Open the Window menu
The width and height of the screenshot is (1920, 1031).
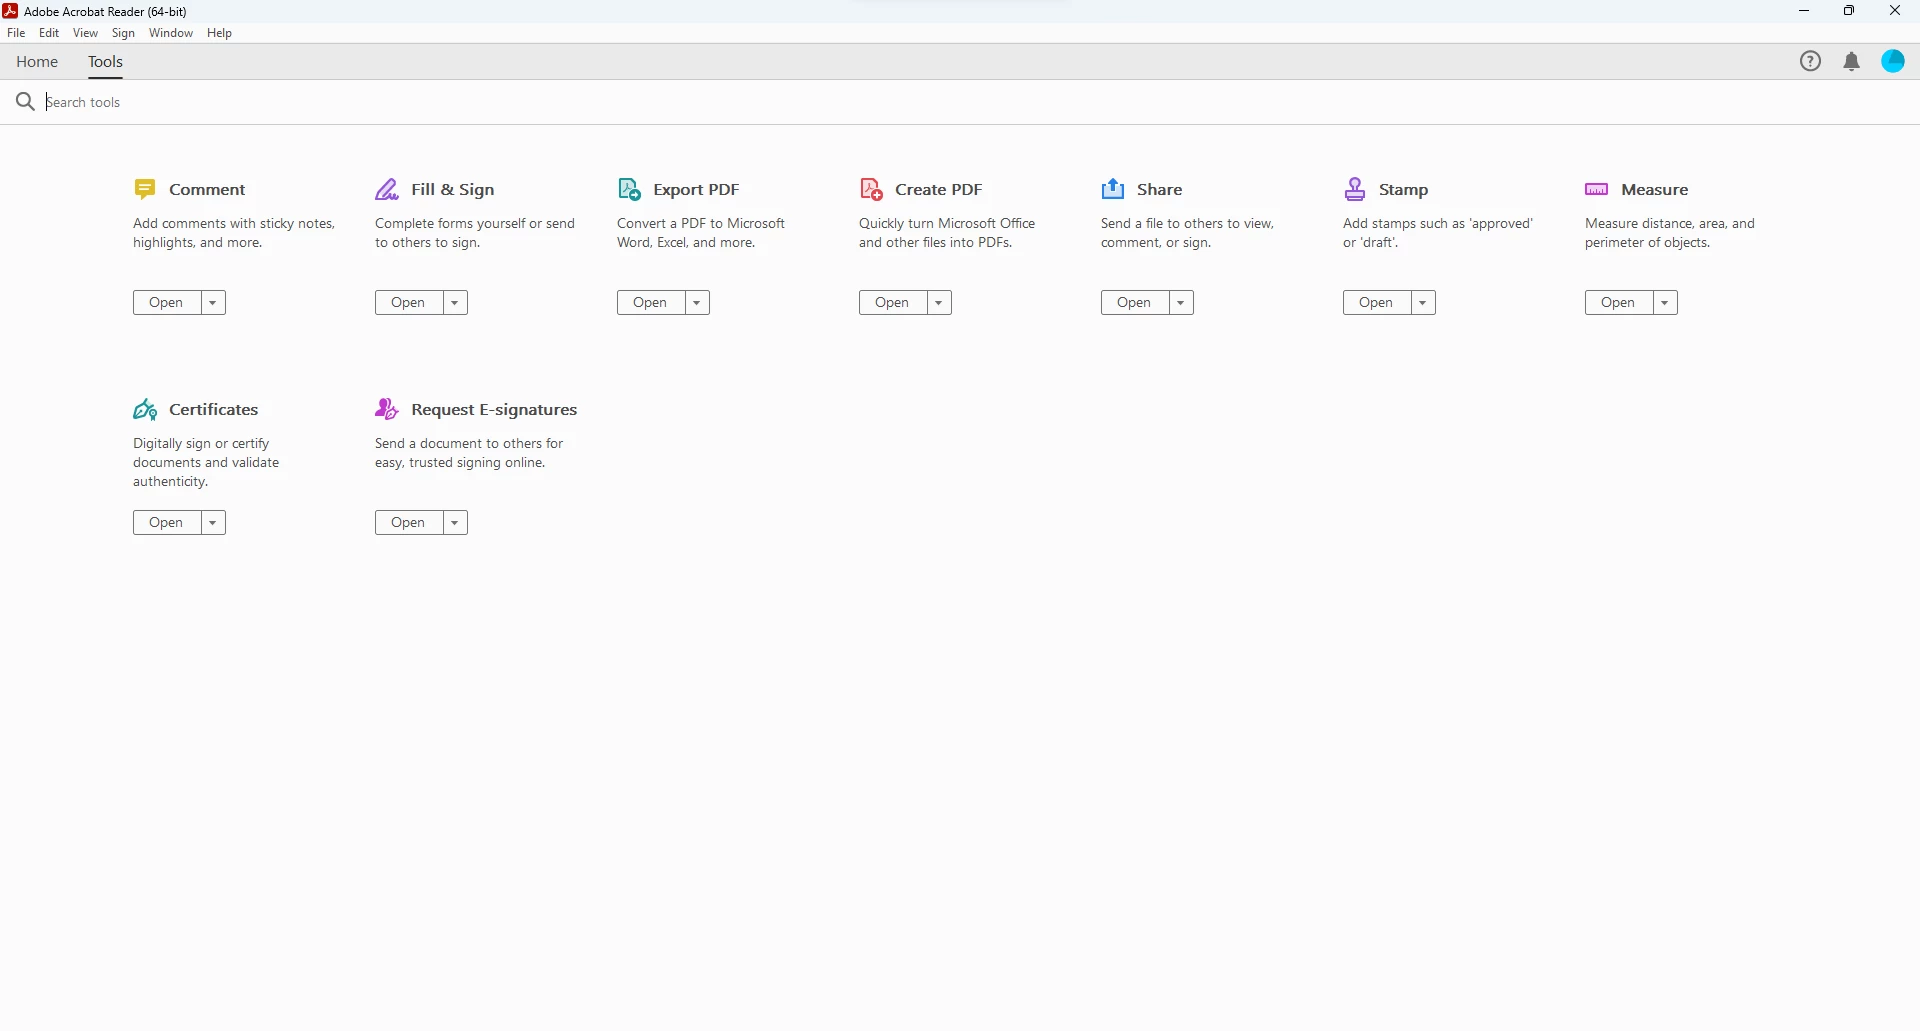point(171,33)
